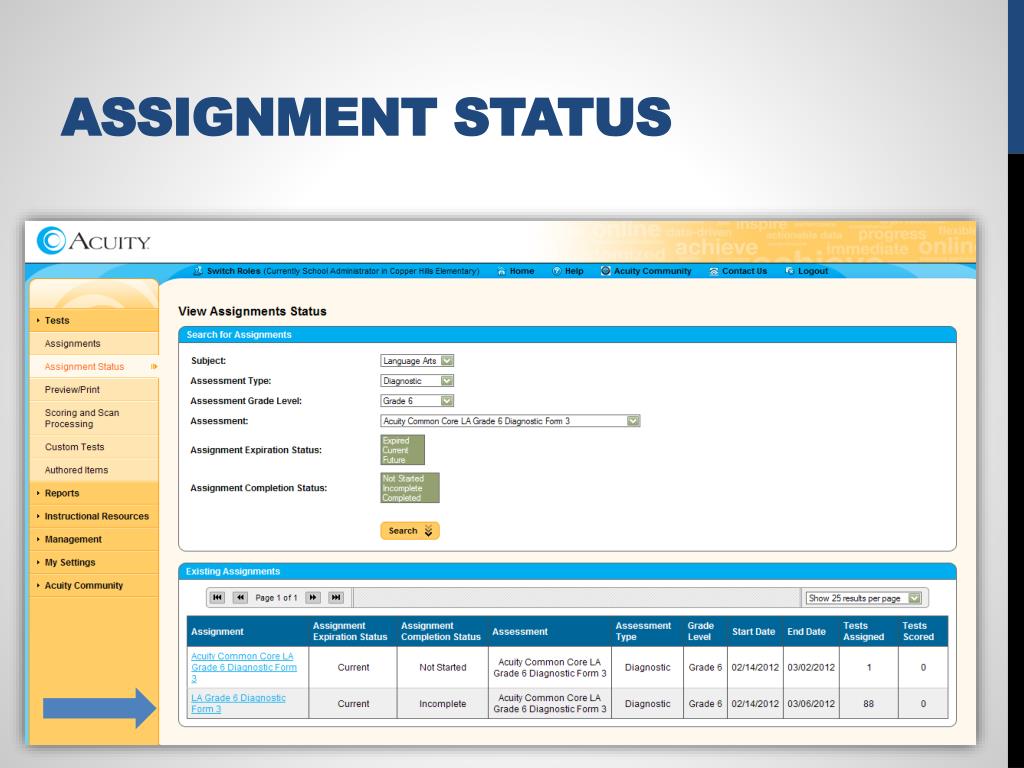Go to first page of results
The height and width of the screenshot is (768, 1024).
click(217, 598)
